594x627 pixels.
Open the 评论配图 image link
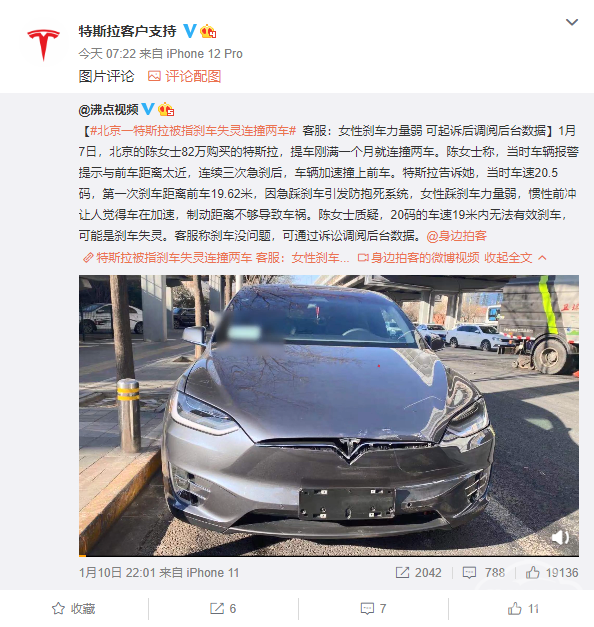[184, 76]
